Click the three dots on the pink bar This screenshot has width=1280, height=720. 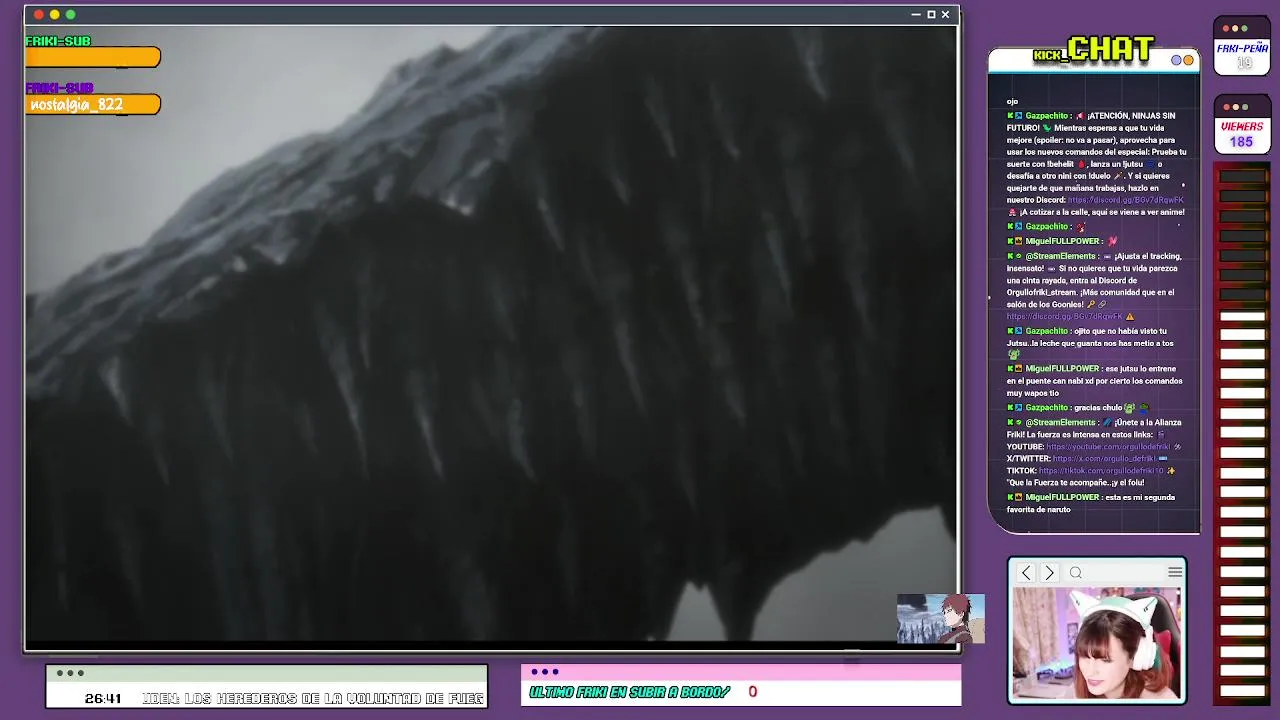(545, 672)
